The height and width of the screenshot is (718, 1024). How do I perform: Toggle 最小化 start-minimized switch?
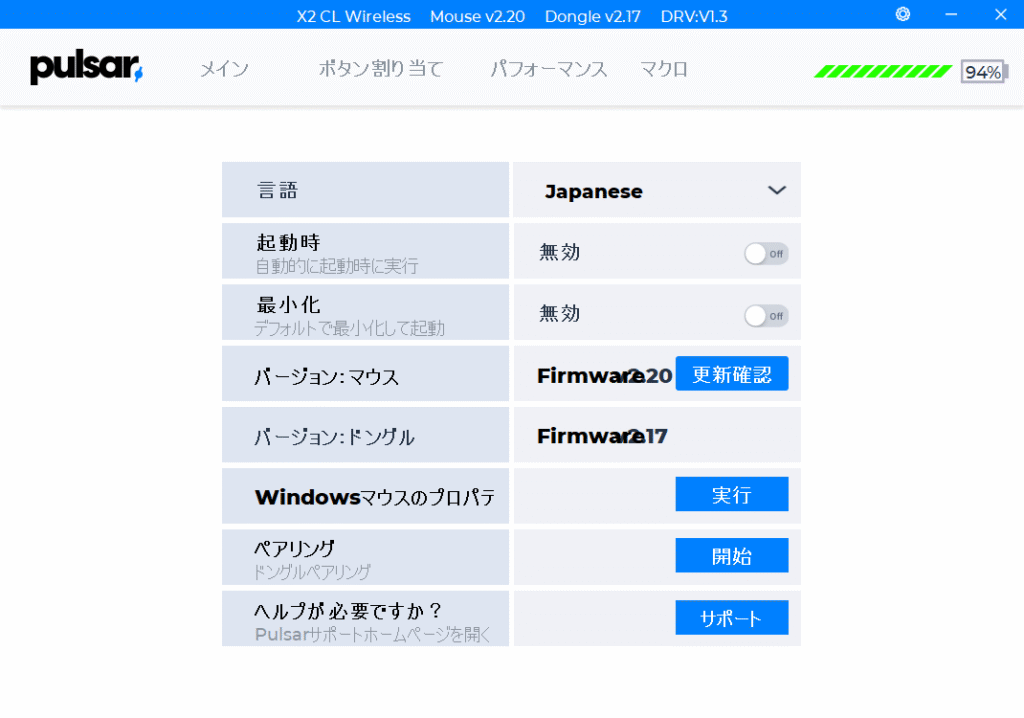tap(766, 316)
